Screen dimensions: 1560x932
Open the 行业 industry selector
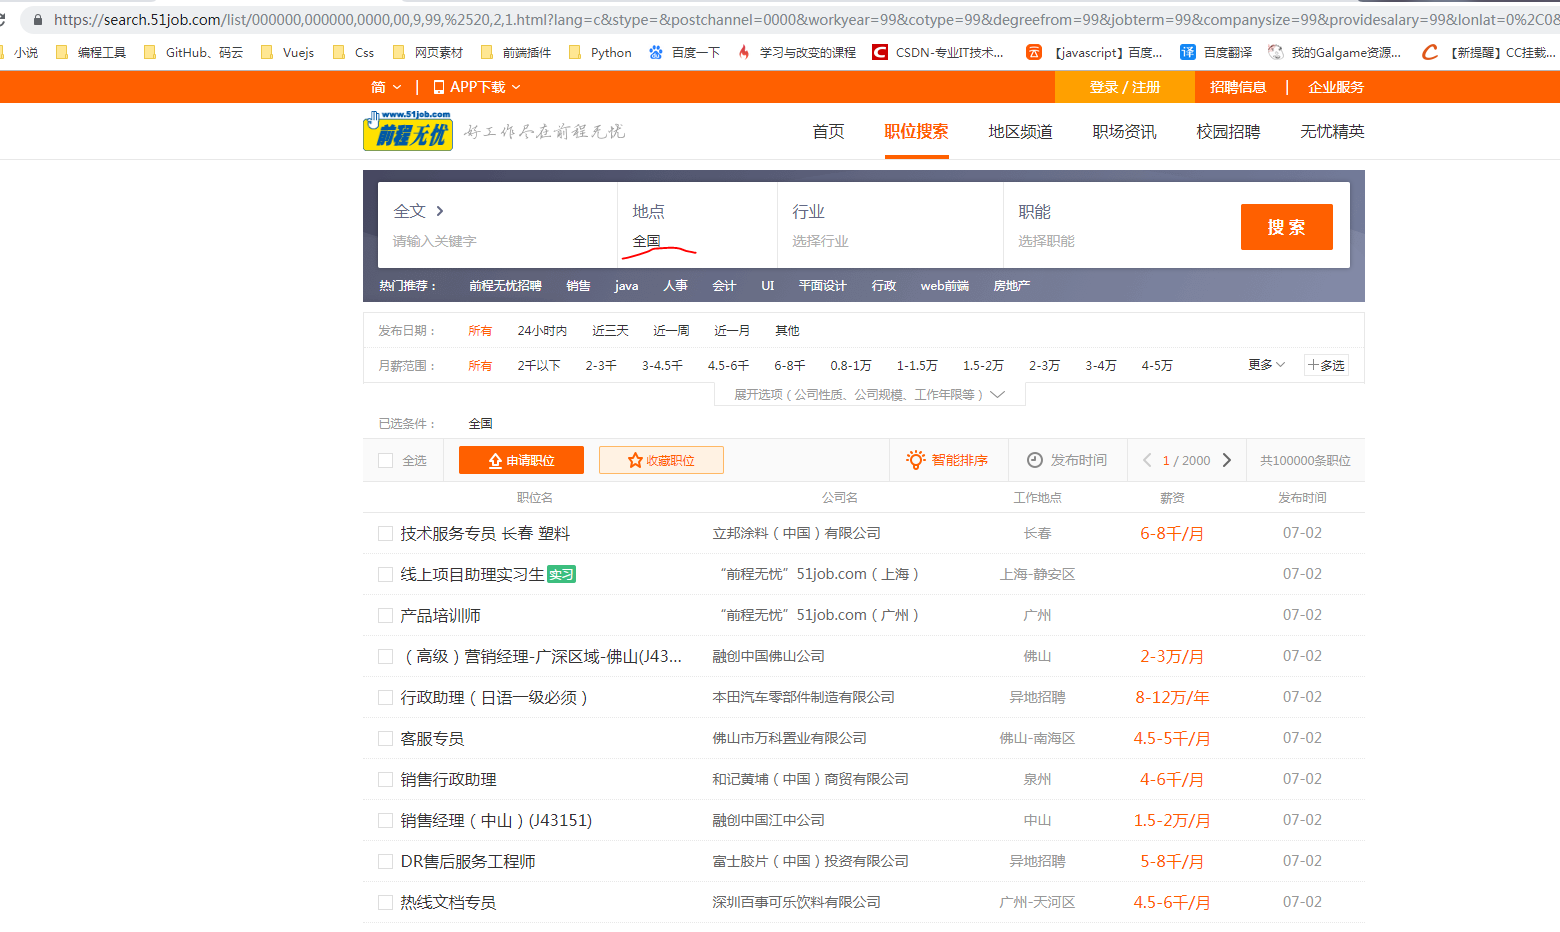pos(890,226)
